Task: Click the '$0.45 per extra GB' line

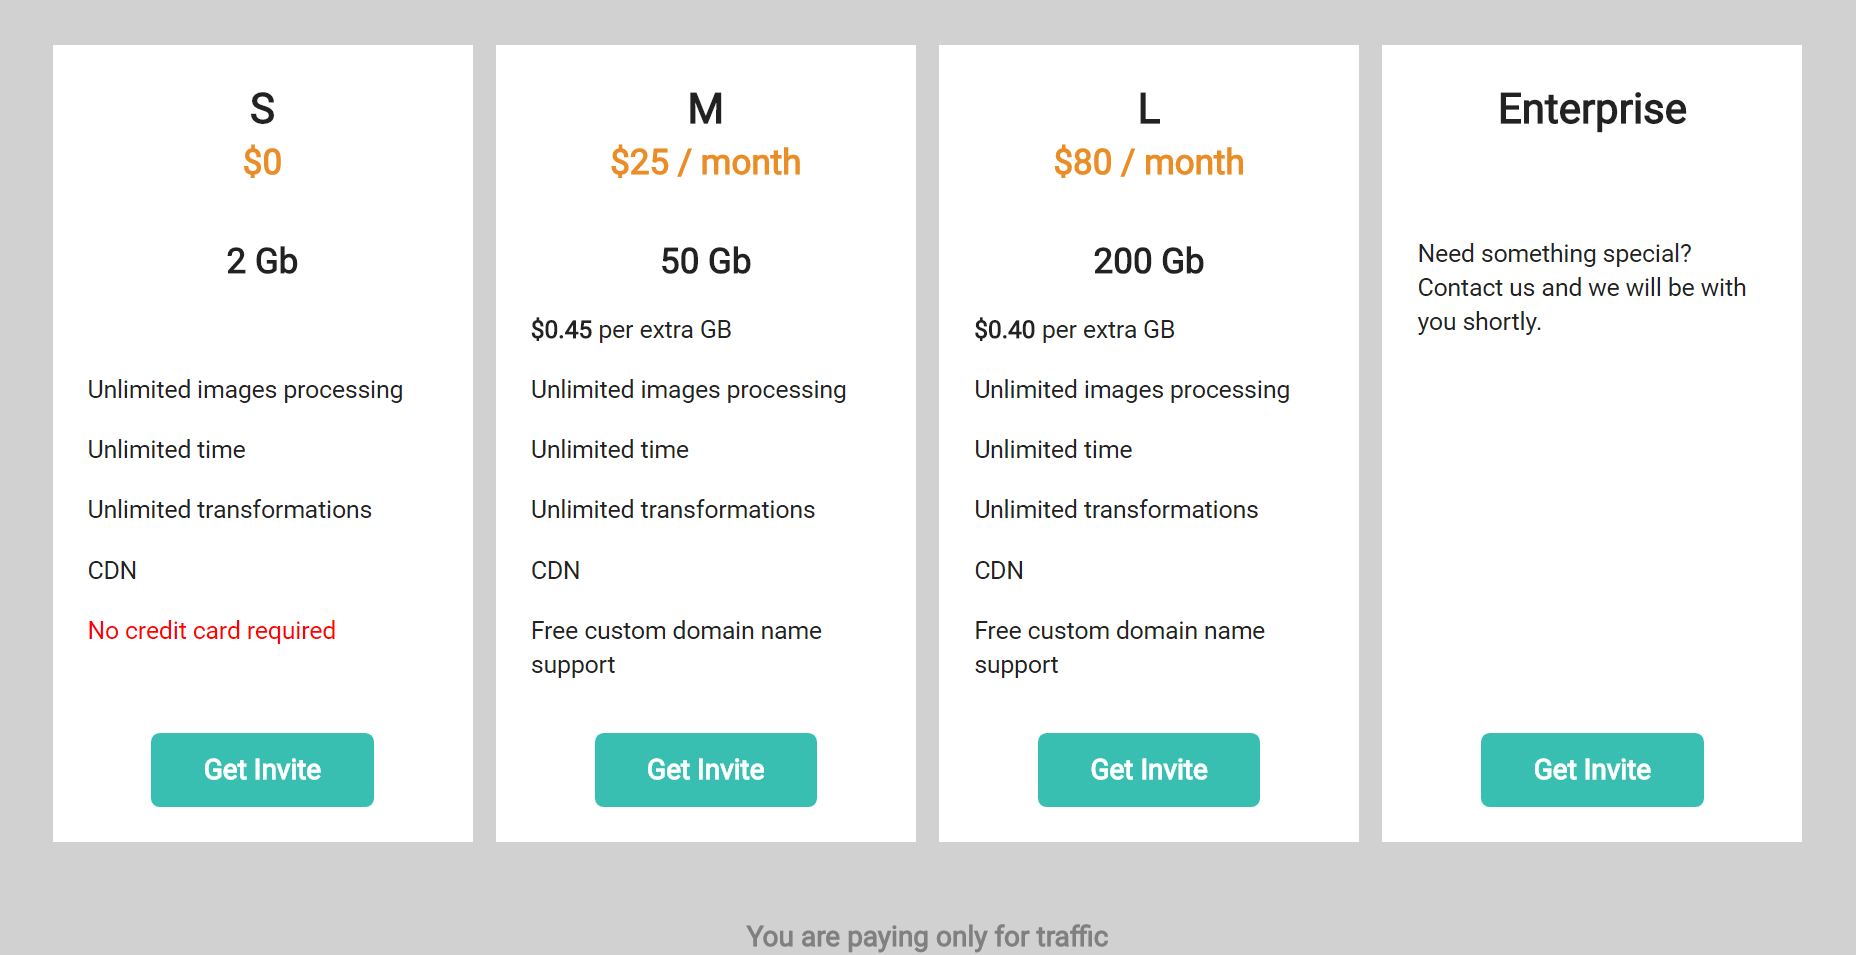Action: pos(631,329)
